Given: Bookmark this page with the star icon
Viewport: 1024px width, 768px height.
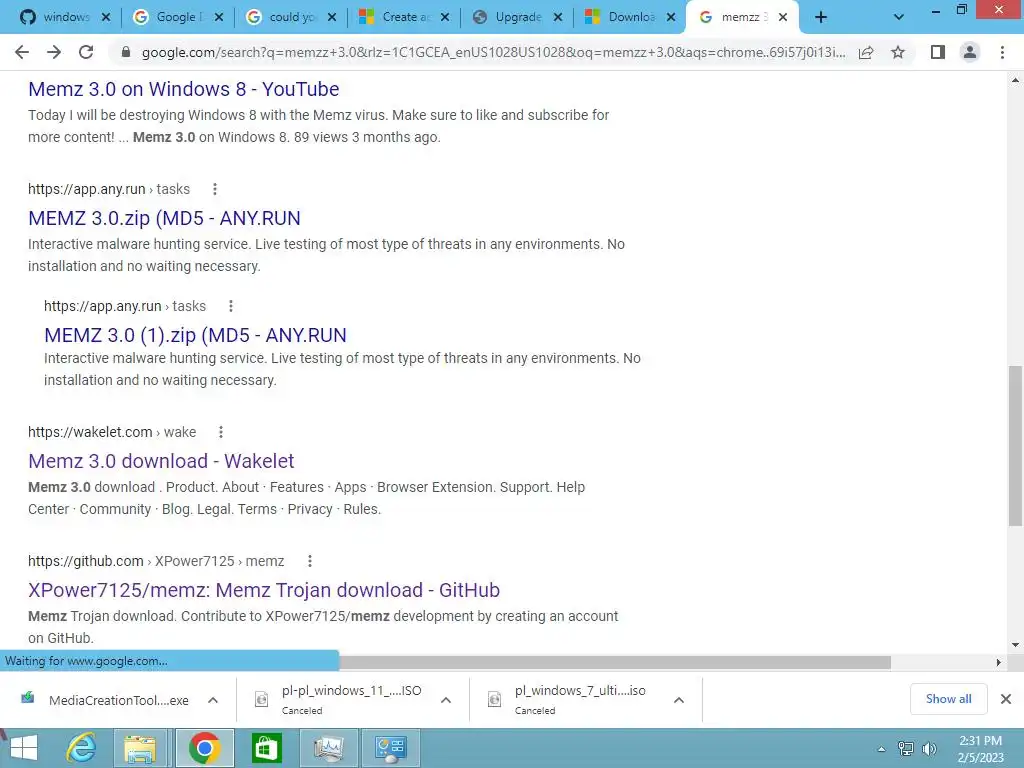Looking at the screenshot, I should [x=898, y=52].
